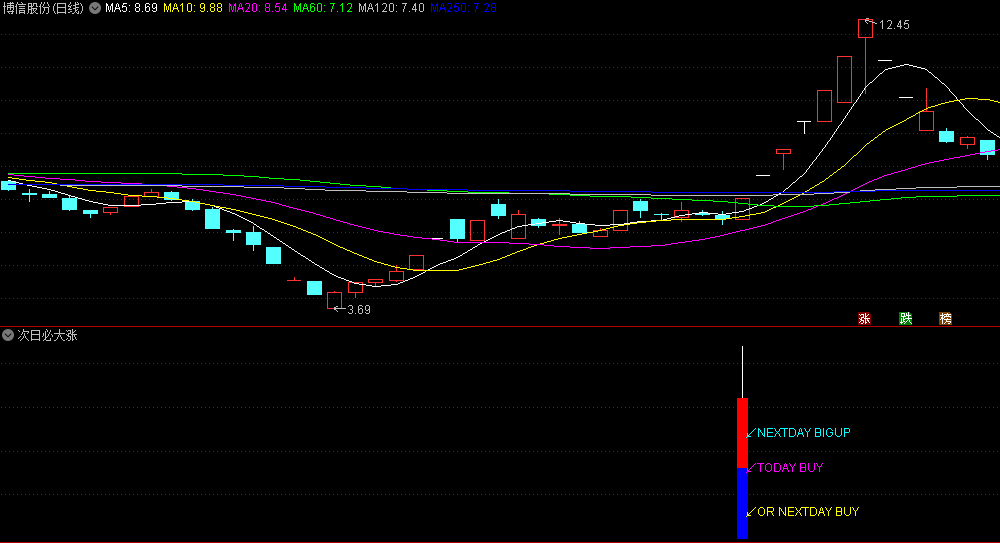Select the MA250: 7.28 label
This screenshot has width=1000, height=543.
(463, 8)
